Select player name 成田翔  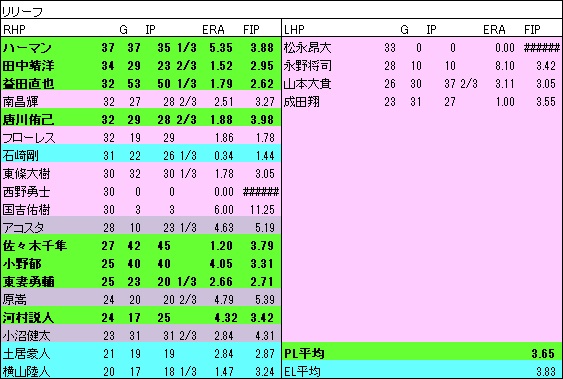[x=302, y=102]
